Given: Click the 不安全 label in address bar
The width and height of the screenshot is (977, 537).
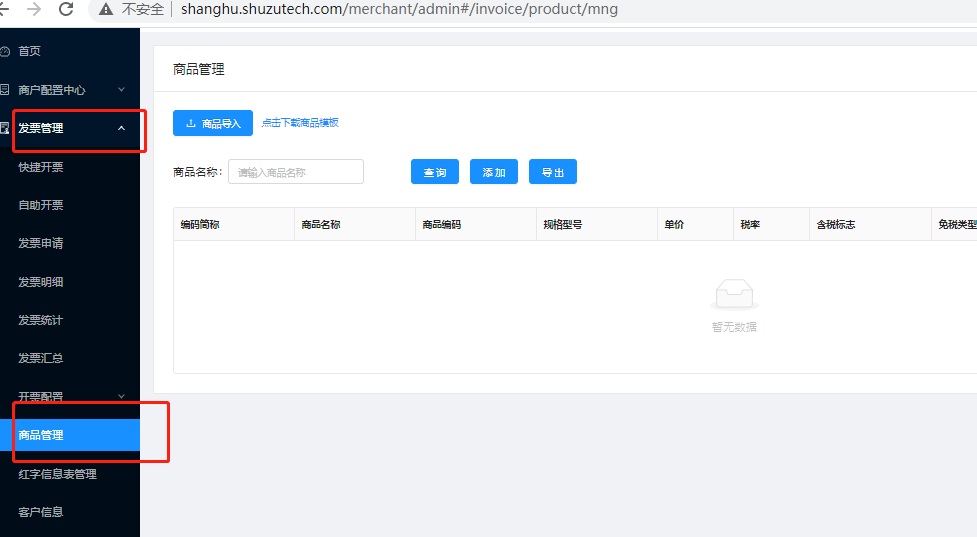Looking at the screenshot, I should point(143,9).
